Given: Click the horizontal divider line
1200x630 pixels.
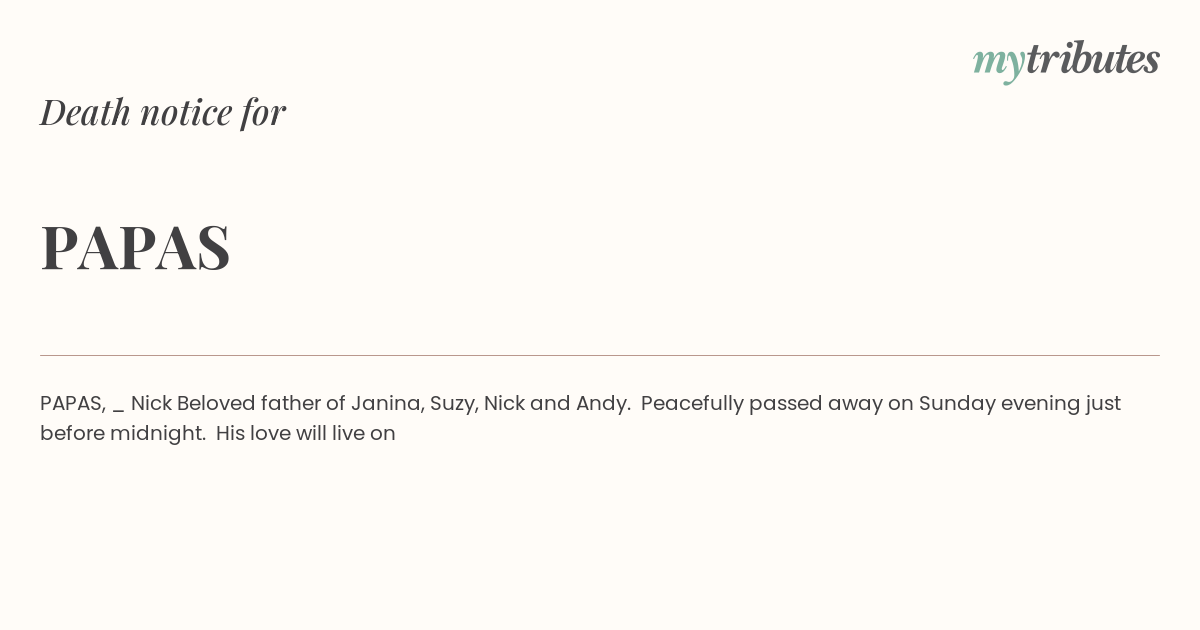Looking at the screenshot, I should pyautogui.click(x=600, y=355).
